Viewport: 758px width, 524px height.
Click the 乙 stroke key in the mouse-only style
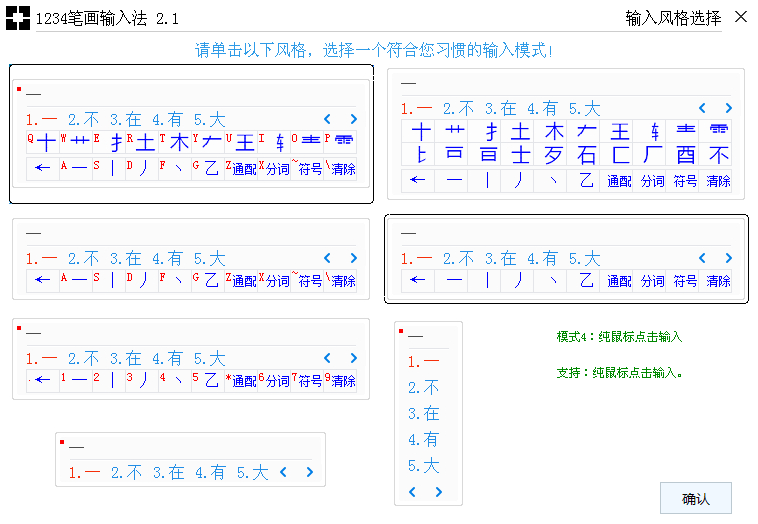(587, 281)
